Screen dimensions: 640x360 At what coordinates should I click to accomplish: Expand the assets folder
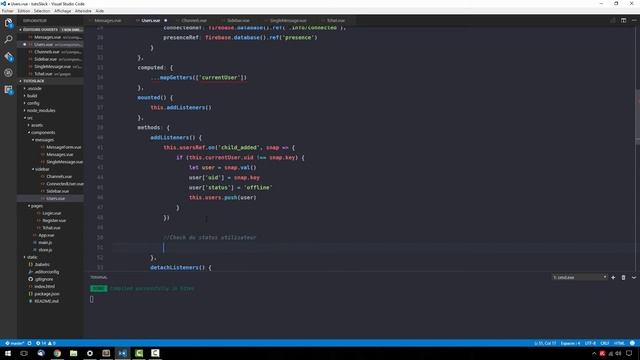(37, 125)
